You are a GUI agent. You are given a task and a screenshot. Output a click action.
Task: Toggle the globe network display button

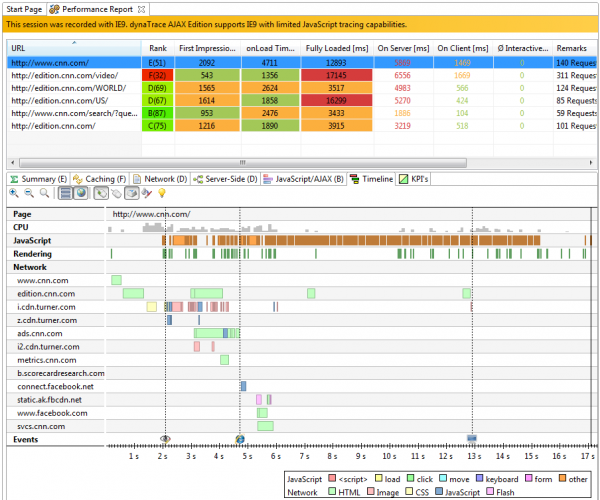pos(81,193)
